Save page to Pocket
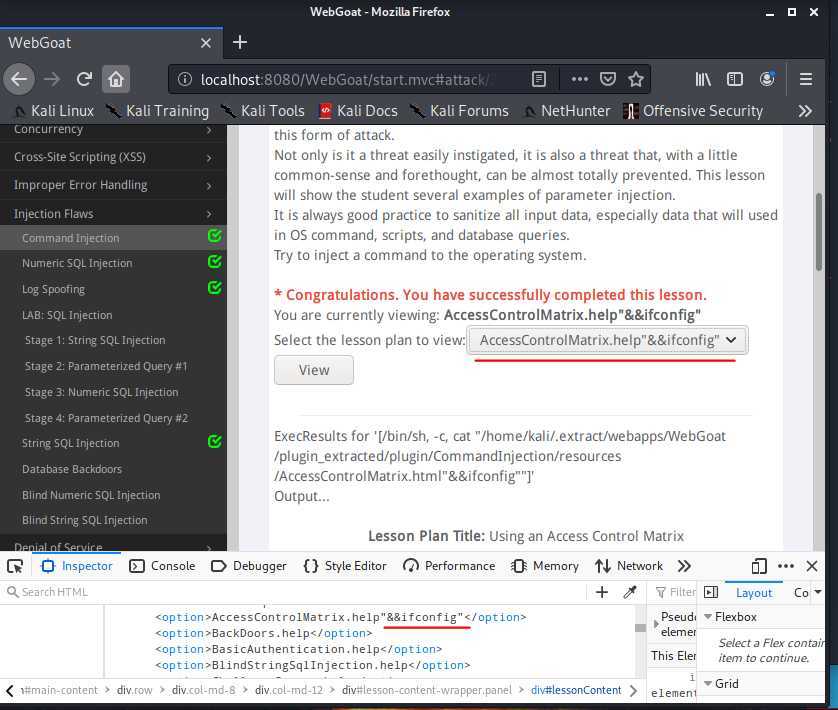 (608, 80)
